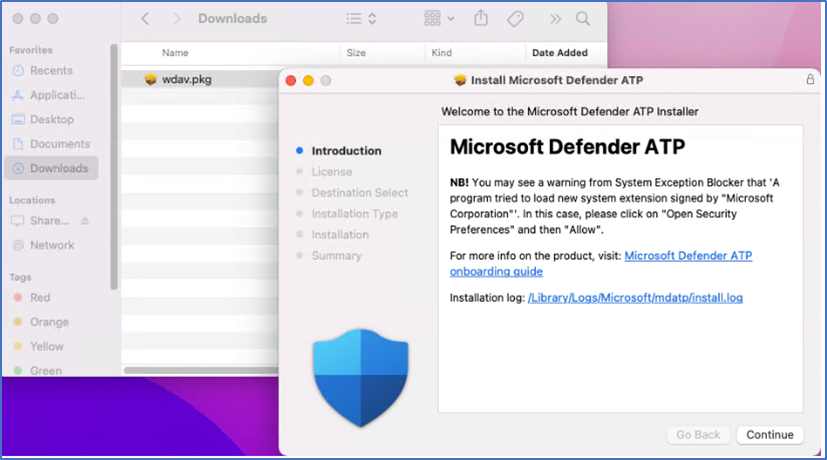Close the Defender installer window
The height and width of the screenshot is (460, 827).
291,81
